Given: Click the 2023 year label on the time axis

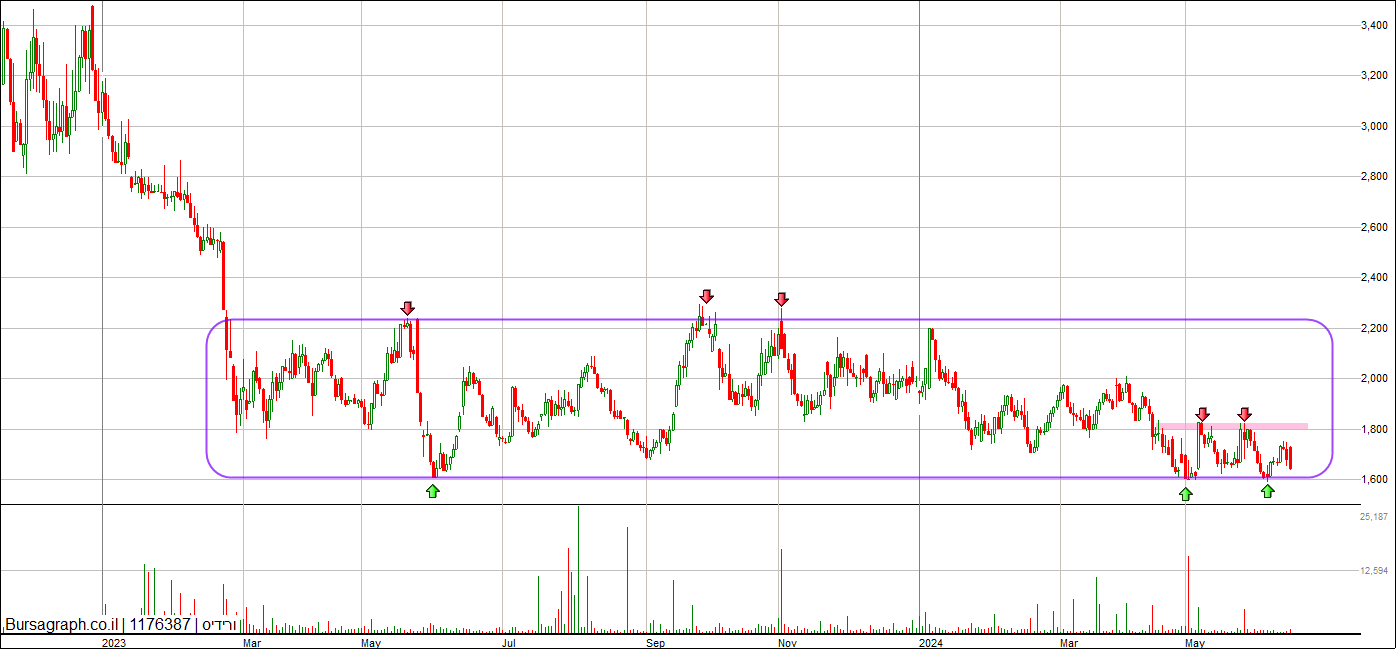Looking at the screenshot, I should [113, 643].
